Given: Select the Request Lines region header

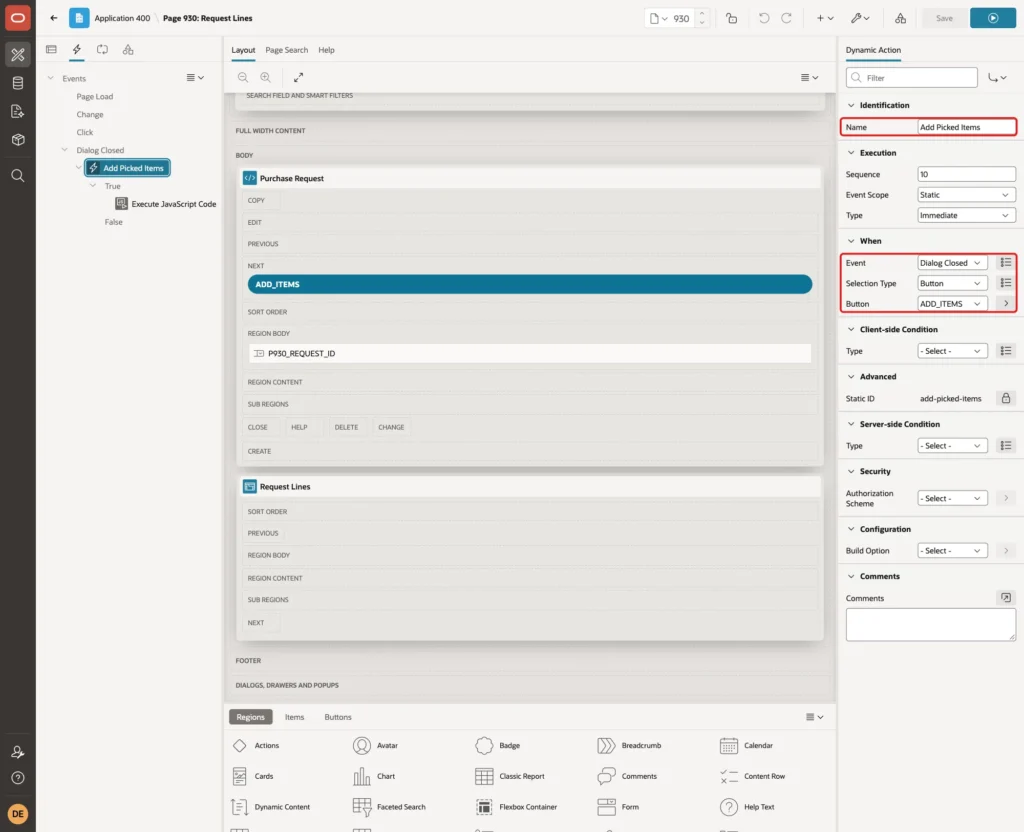Looking at the screenshot, I should [530, 487].
